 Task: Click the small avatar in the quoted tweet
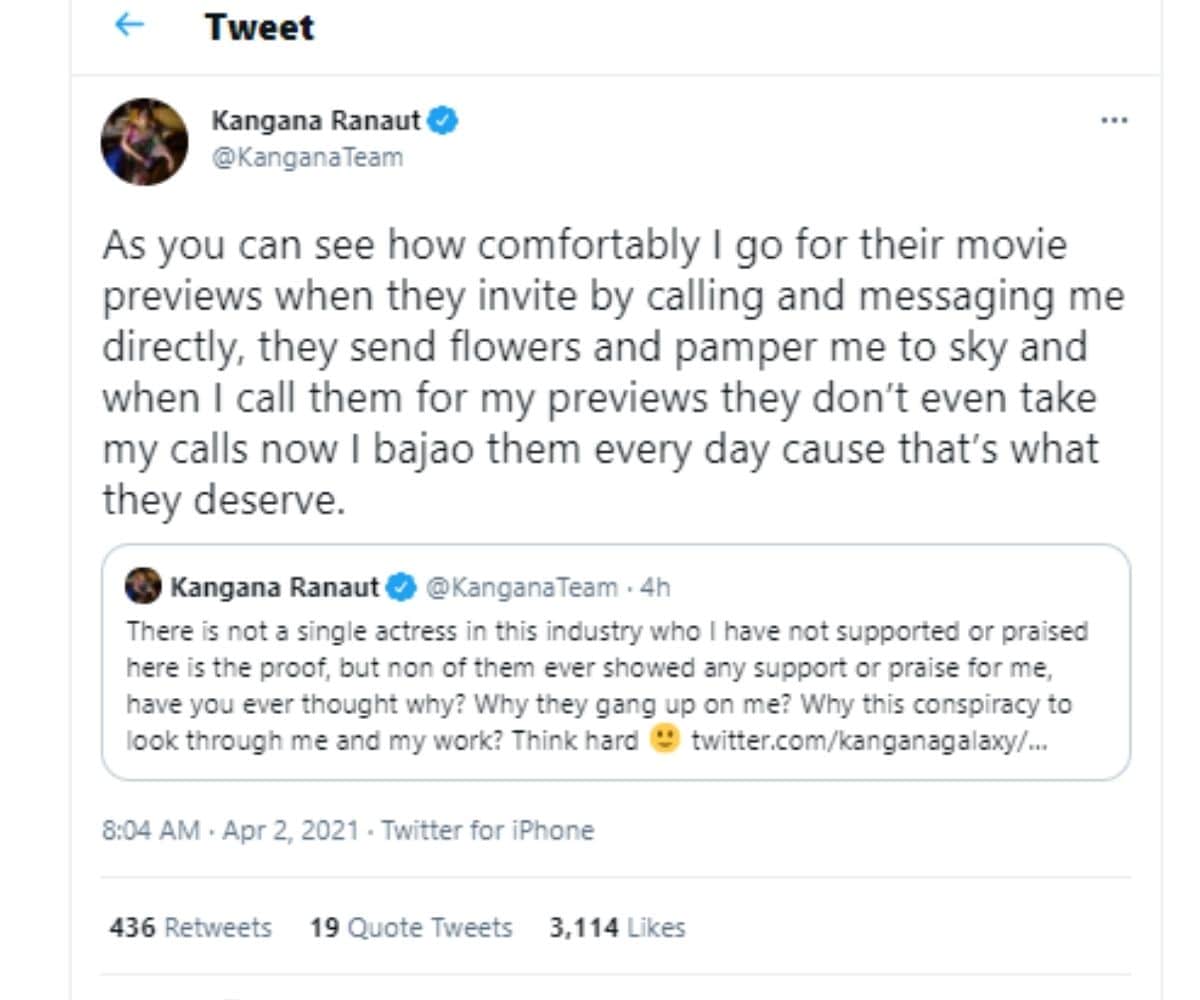click(x=143, y=586)
